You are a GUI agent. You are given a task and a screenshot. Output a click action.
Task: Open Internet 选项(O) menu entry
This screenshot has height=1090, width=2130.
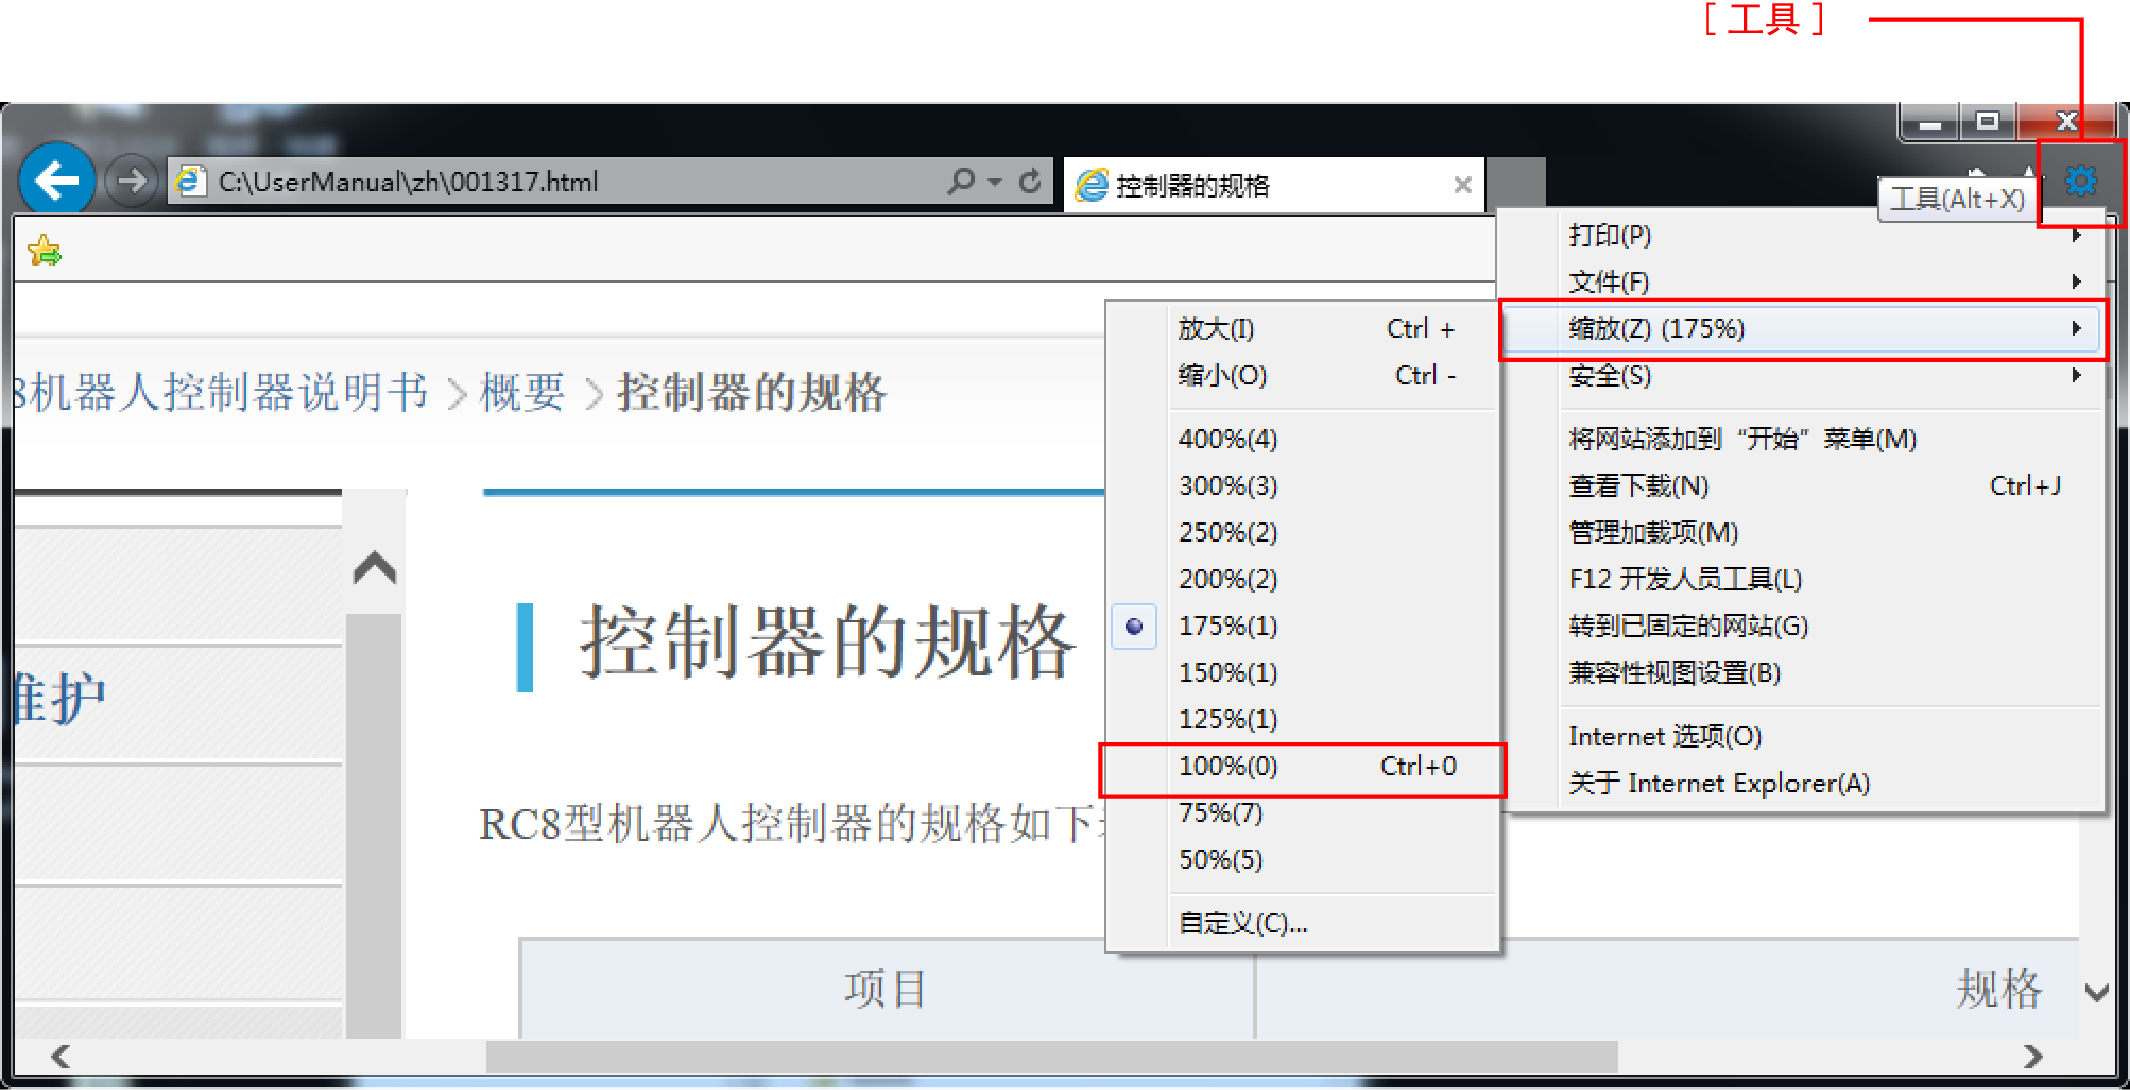pyautogui.click(x=1665, y=737)
